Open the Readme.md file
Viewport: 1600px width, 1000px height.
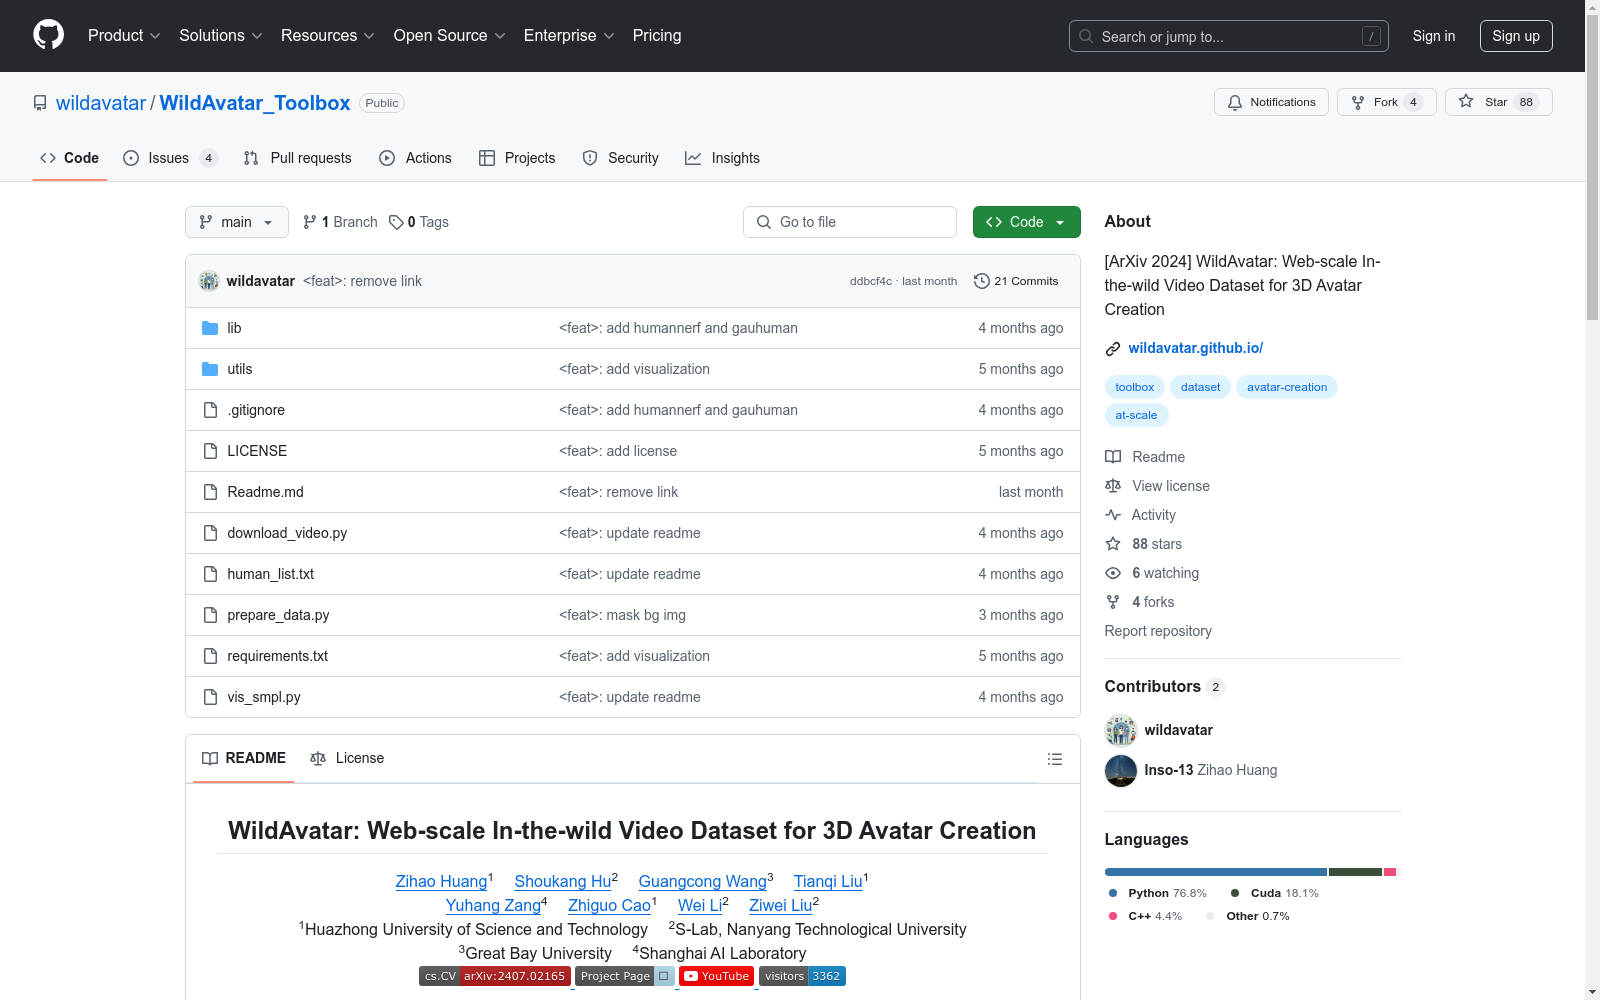coord(265,492)
